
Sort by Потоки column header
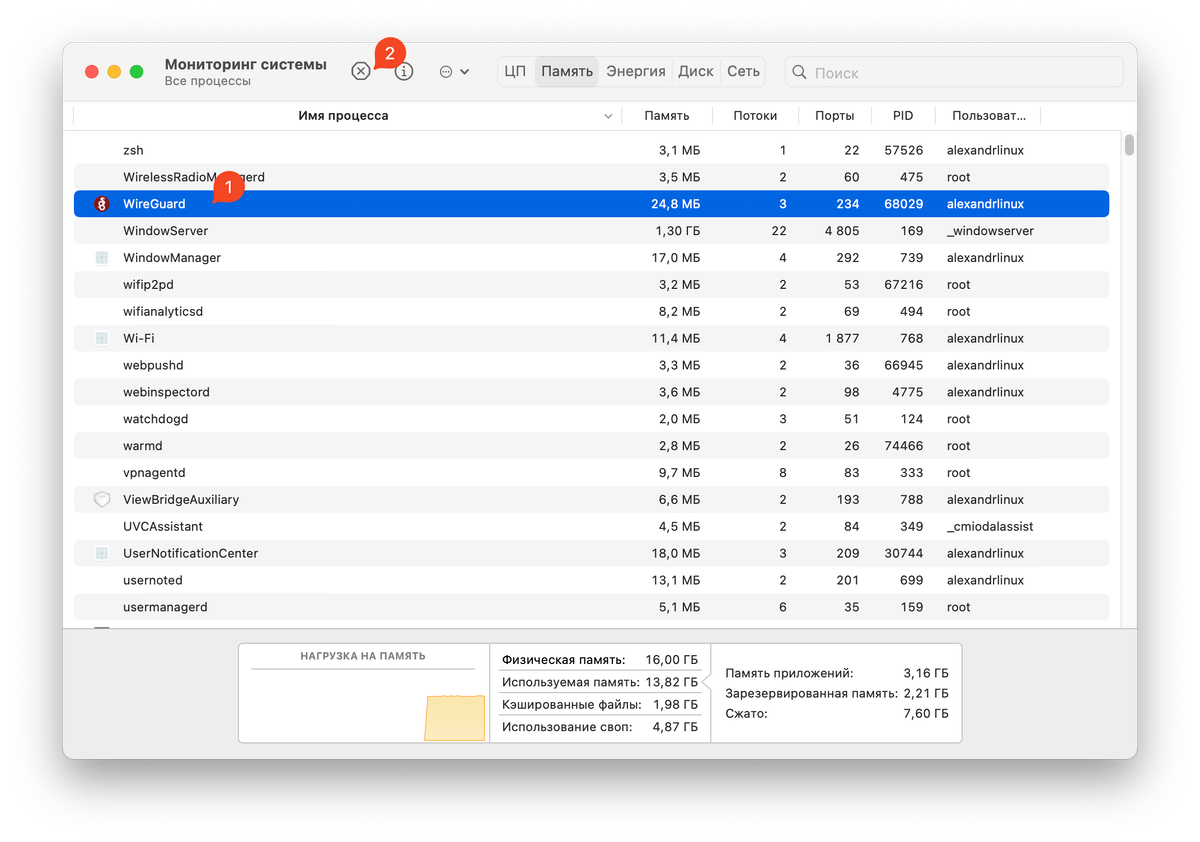[x=755, y=116]
